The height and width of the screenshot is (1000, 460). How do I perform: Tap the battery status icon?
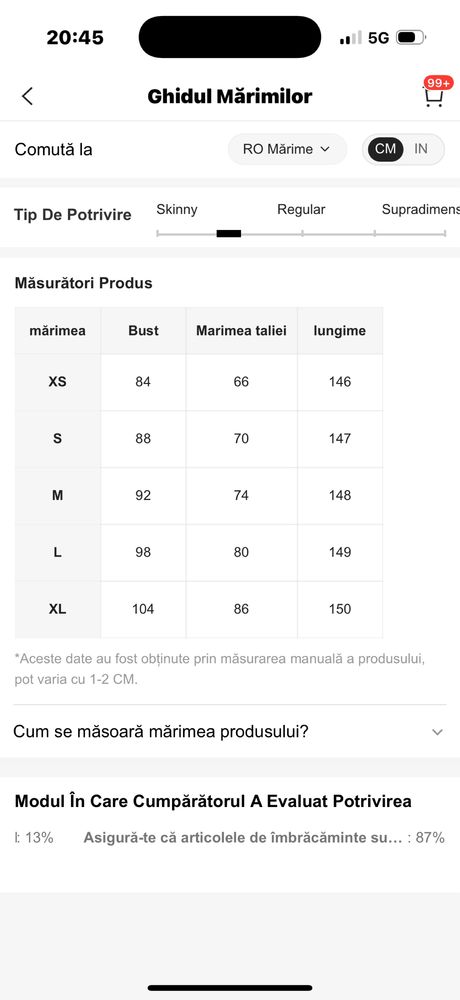[x=410, y=38]
